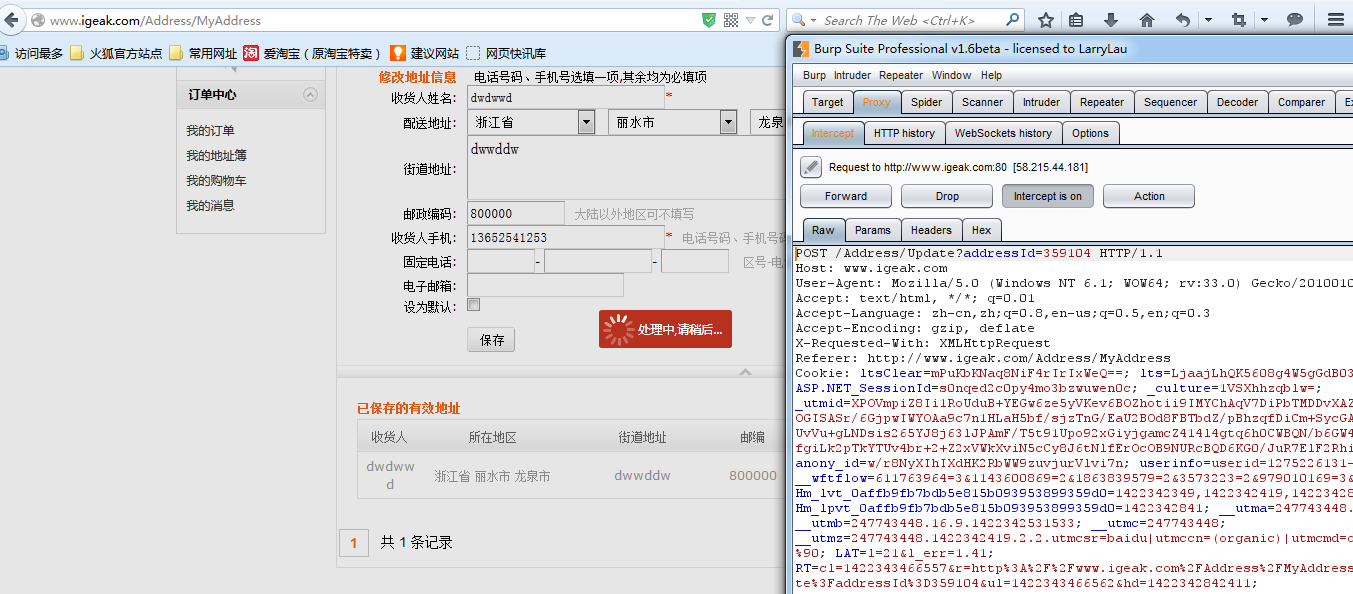Click the 收货人手机 phone number field

coord(565,238)
